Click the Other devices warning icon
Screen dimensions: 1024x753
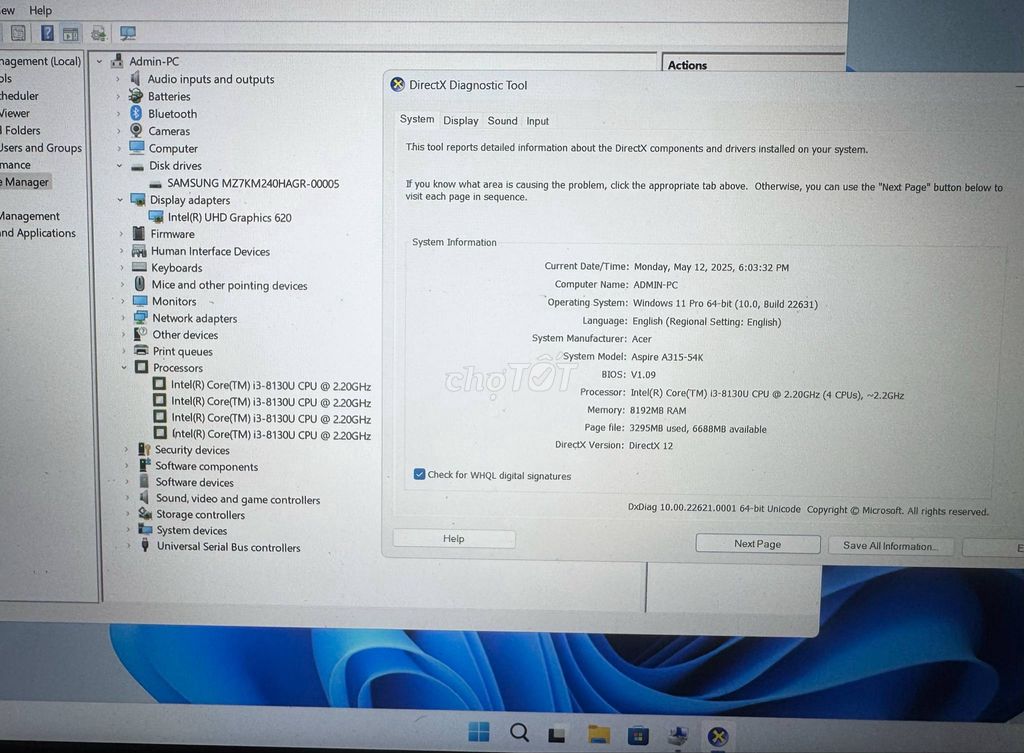pos(140,334)
